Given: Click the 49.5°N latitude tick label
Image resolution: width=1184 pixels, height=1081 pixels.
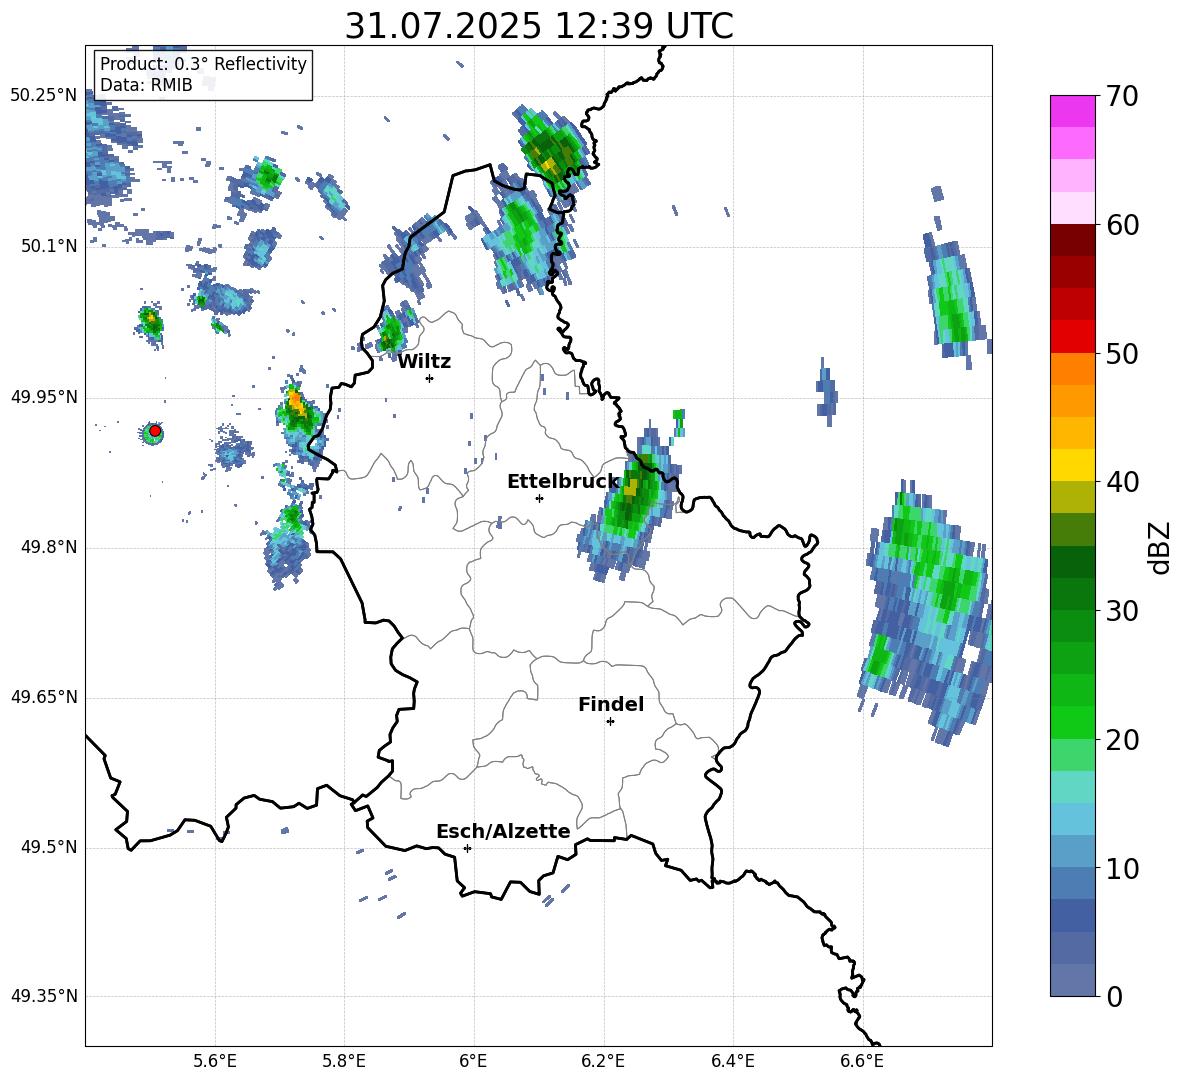Looking at the screenshot, I should coord(49,847).
